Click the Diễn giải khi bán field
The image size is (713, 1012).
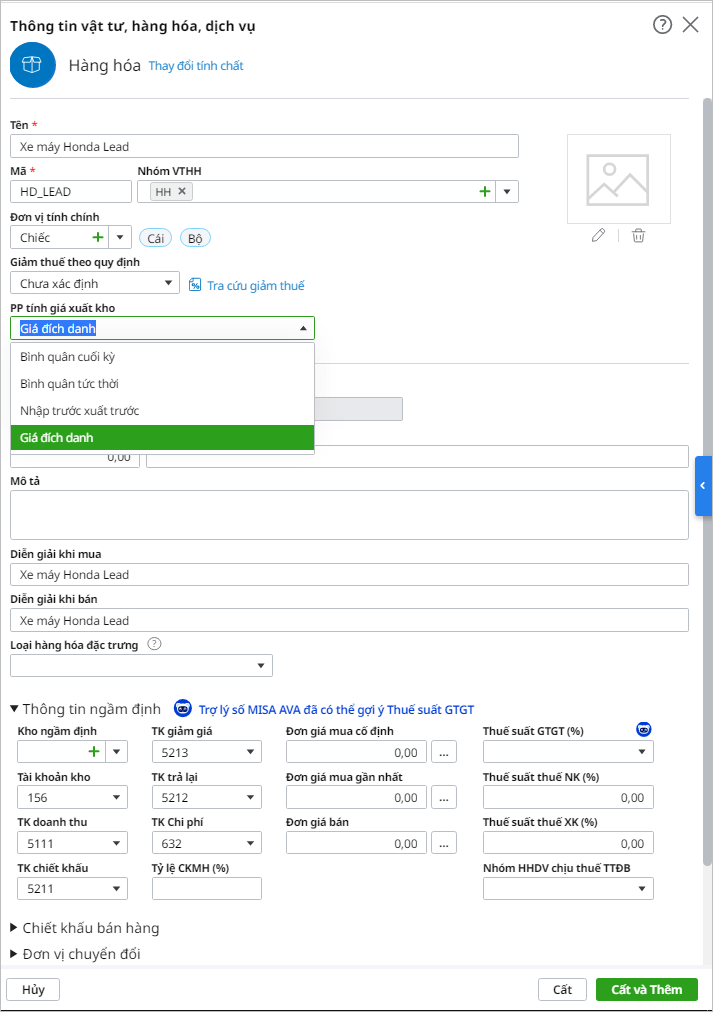[x=349, y=620]
